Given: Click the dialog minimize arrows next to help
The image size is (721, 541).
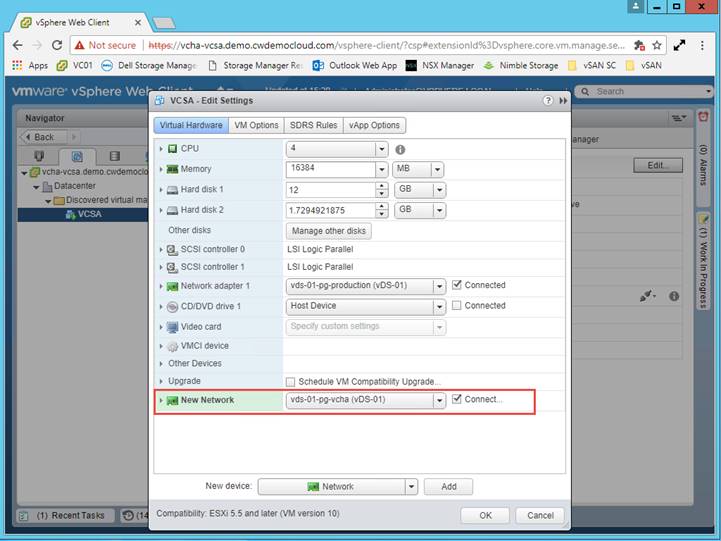Looking at the screenshot, I should (563, 101).
